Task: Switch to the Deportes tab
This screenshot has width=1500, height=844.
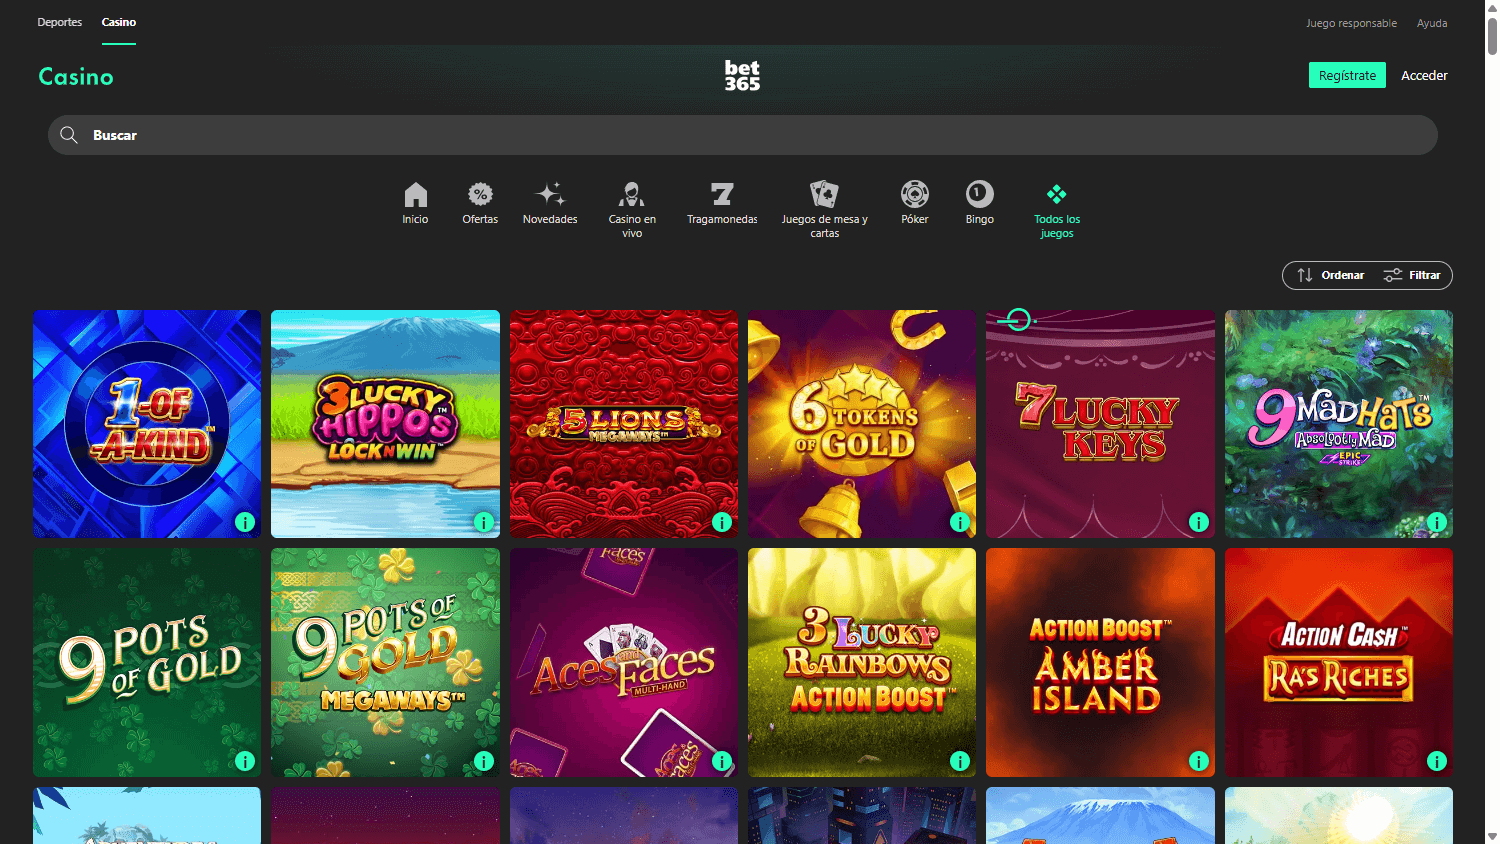Action: (59, 21)
